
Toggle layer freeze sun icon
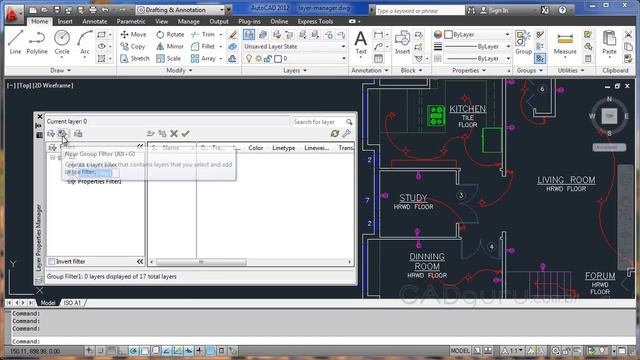point(258,59)
